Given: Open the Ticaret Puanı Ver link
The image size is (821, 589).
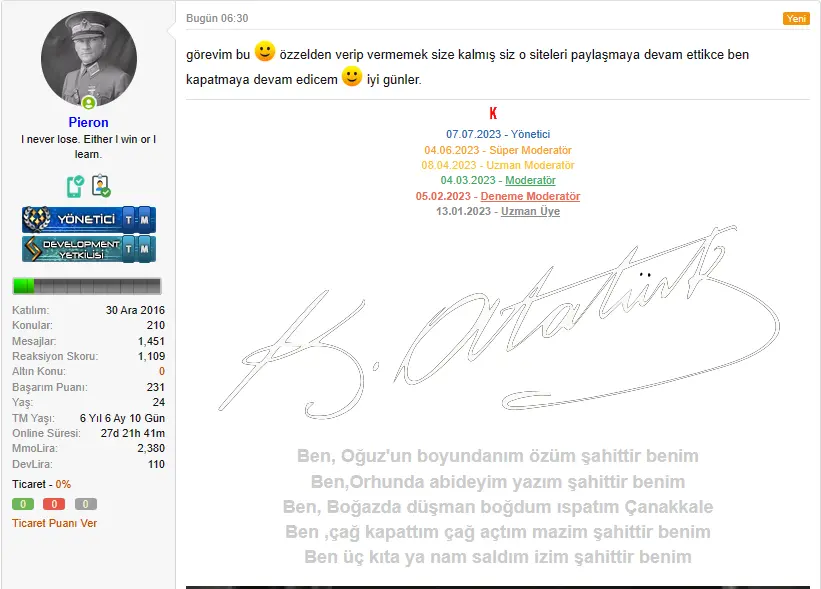Looking at the screenshot, I should click(x=55, y=522).
